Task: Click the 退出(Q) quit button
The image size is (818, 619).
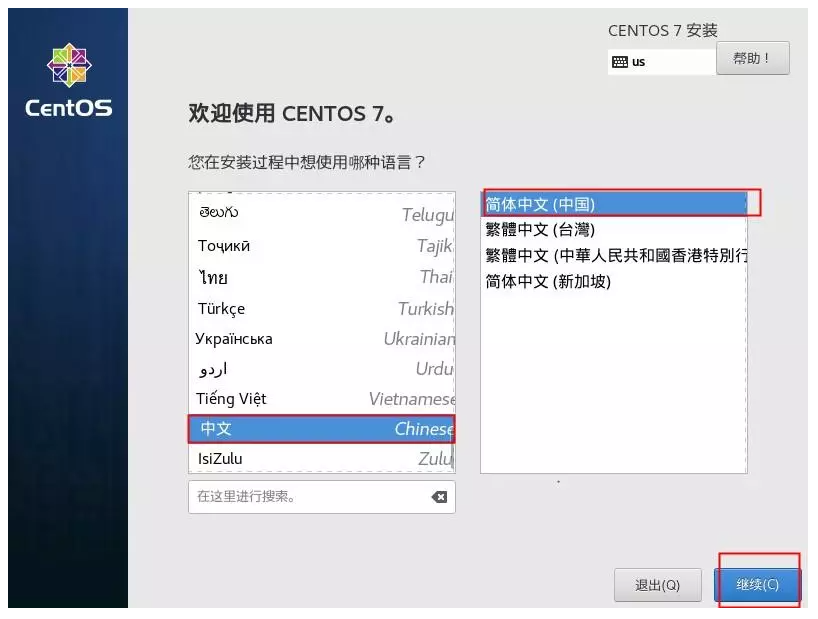Action: (659, 586)
